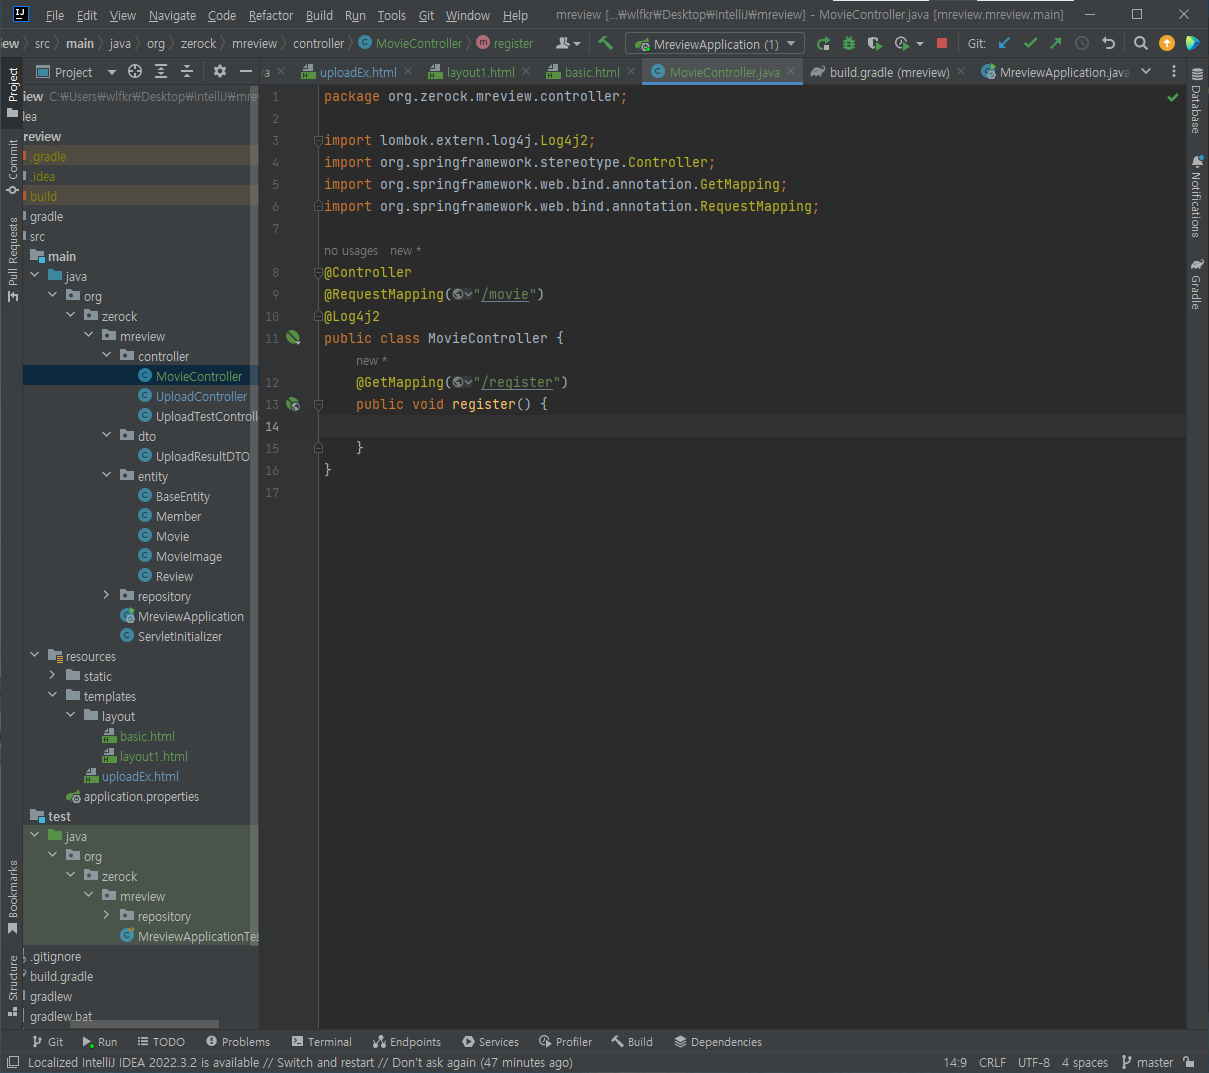
Task: Open the MreviewApplication run configuration dropdown
Action: (x=715, y=44)
